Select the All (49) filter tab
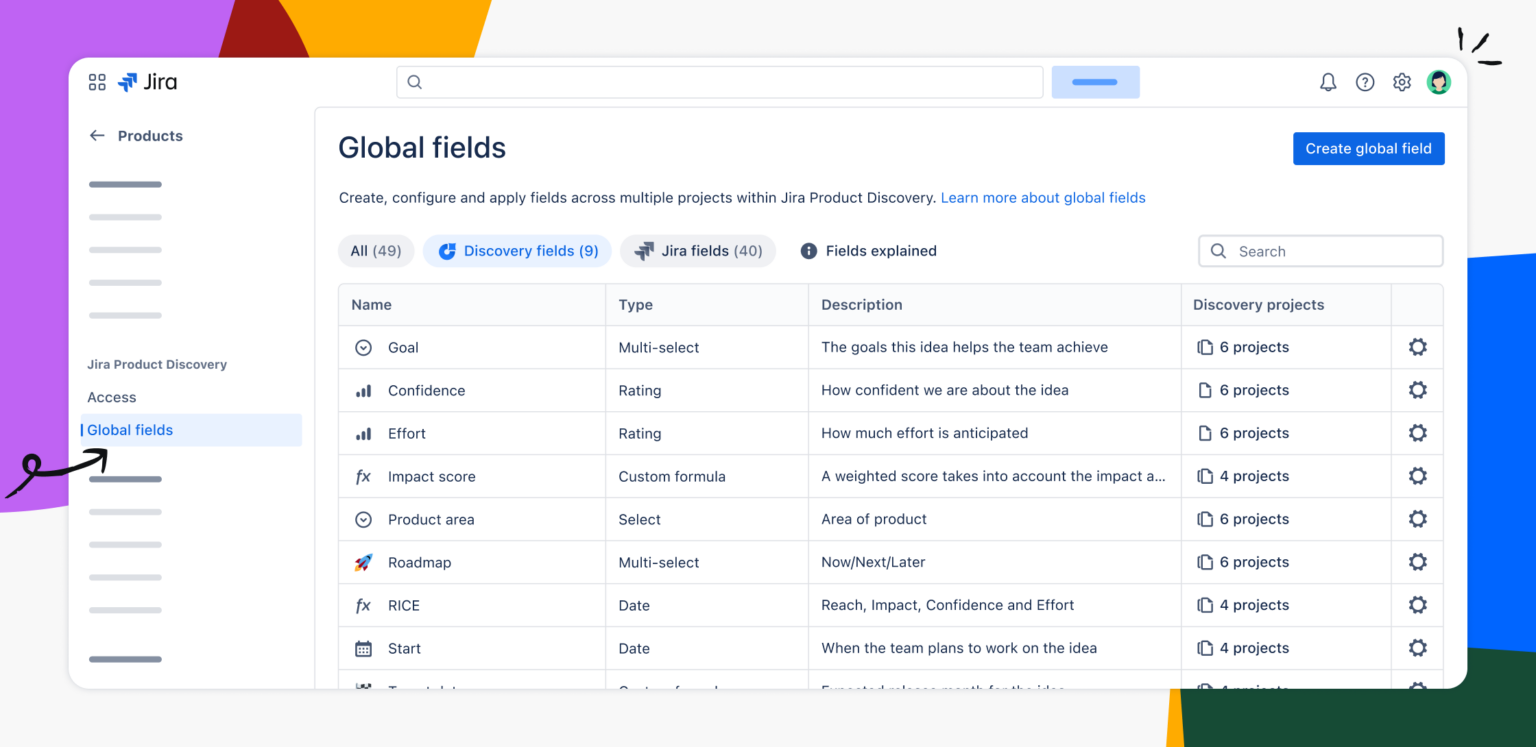The width and height of the screenshot is (1536, 747). pyautogui.click(x=376, y=251)
